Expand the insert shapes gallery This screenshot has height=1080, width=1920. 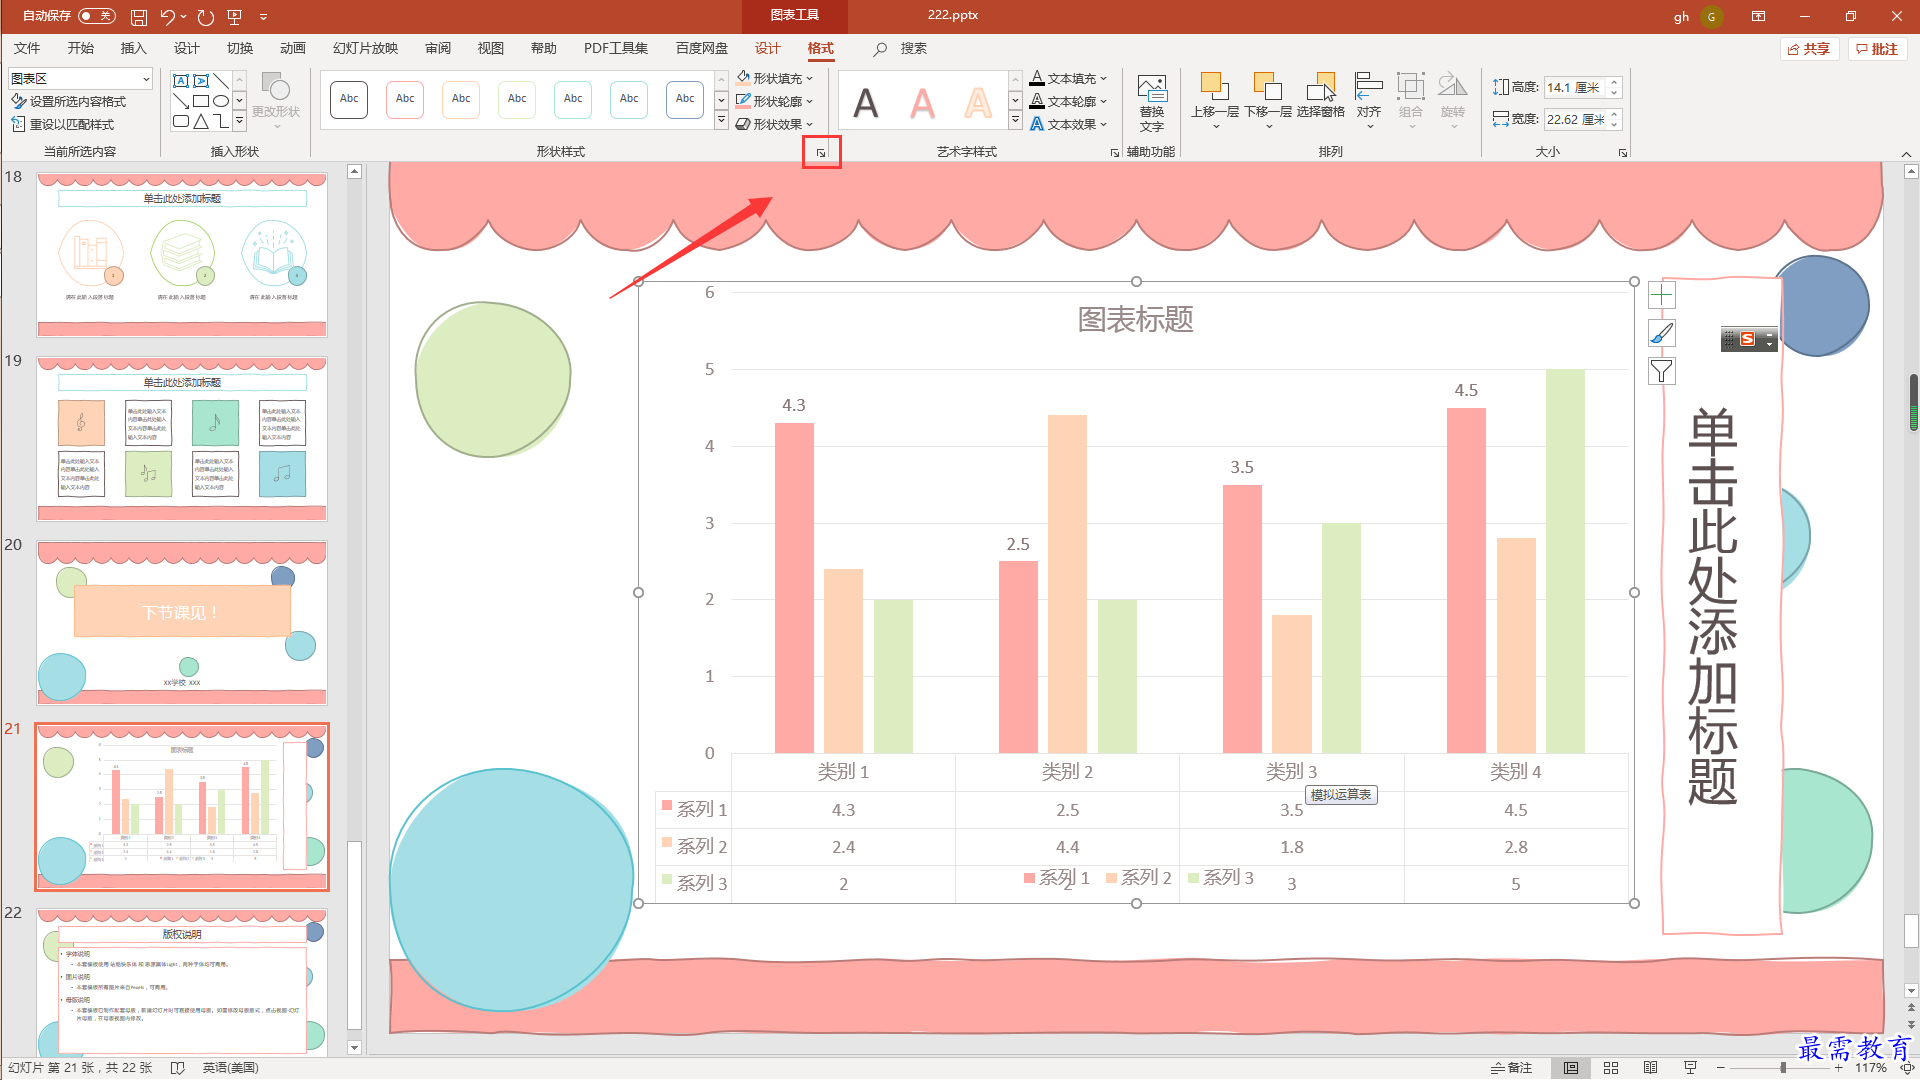click(239, 121)
